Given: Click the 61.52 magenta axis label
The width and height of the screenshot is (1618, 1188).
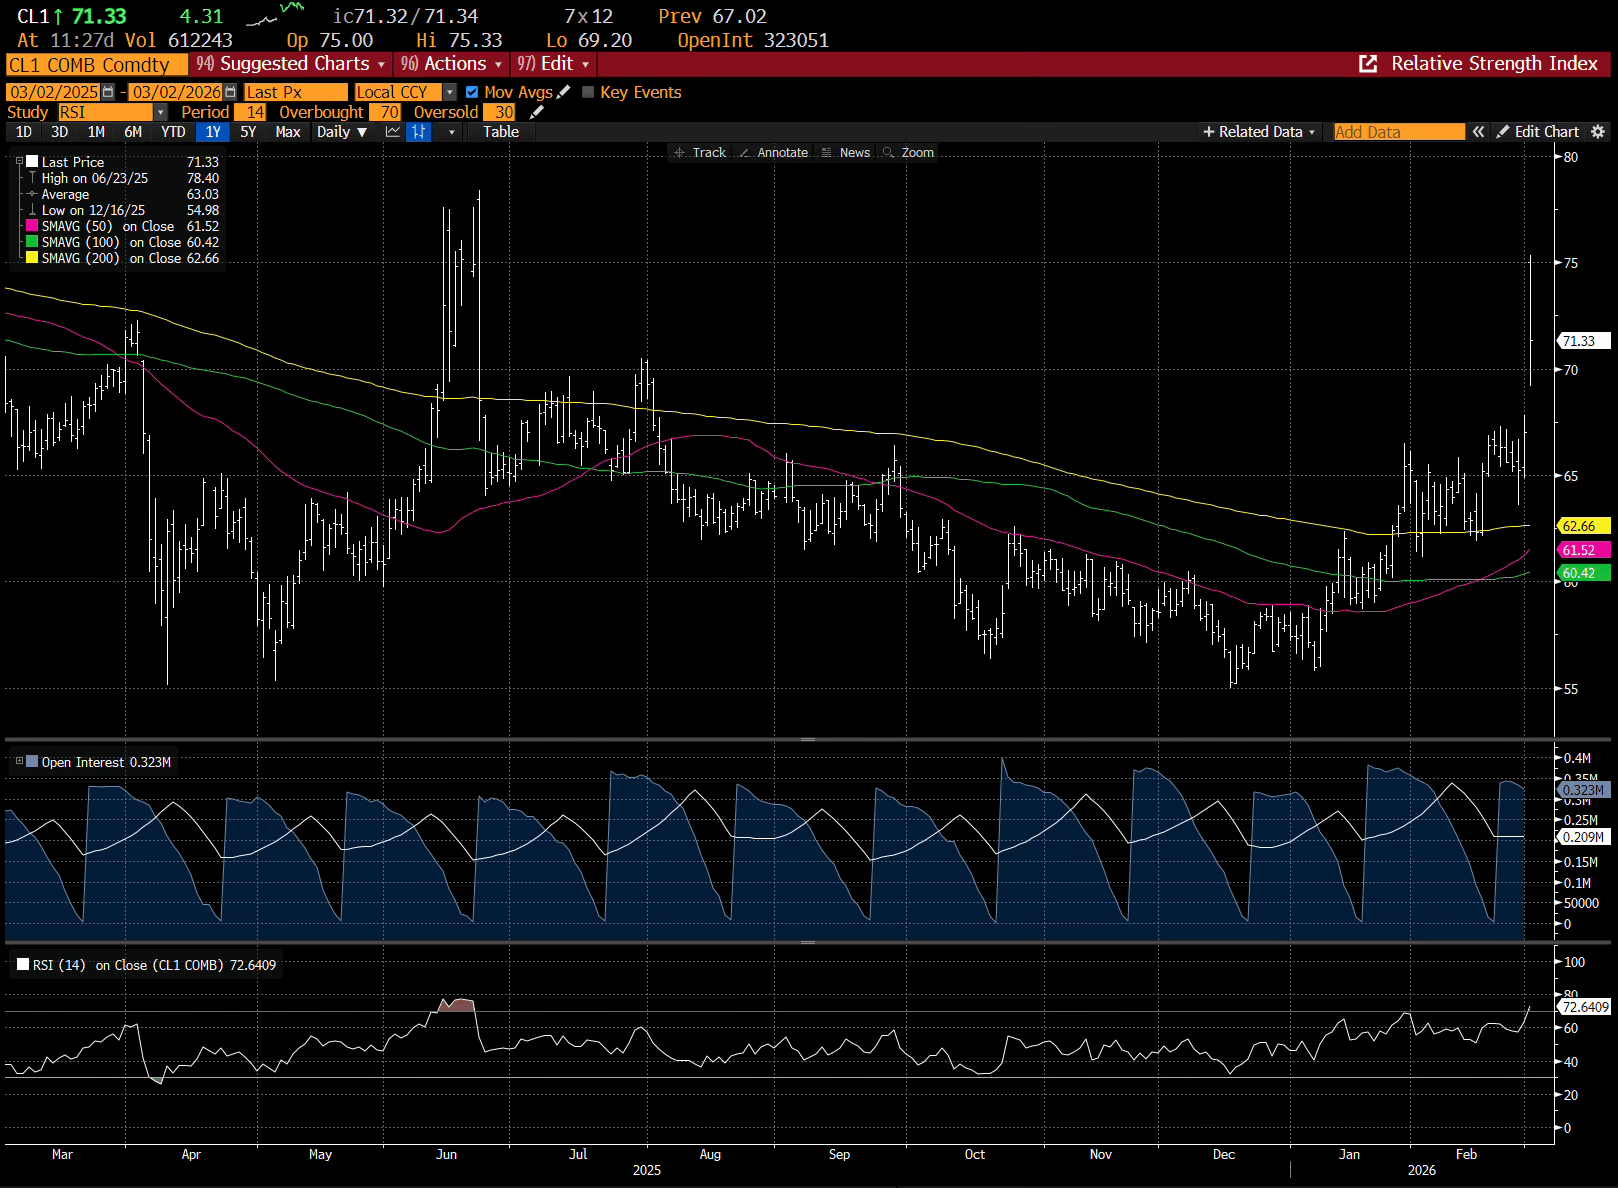Looking at the screenshot, I should point(1584,550).
